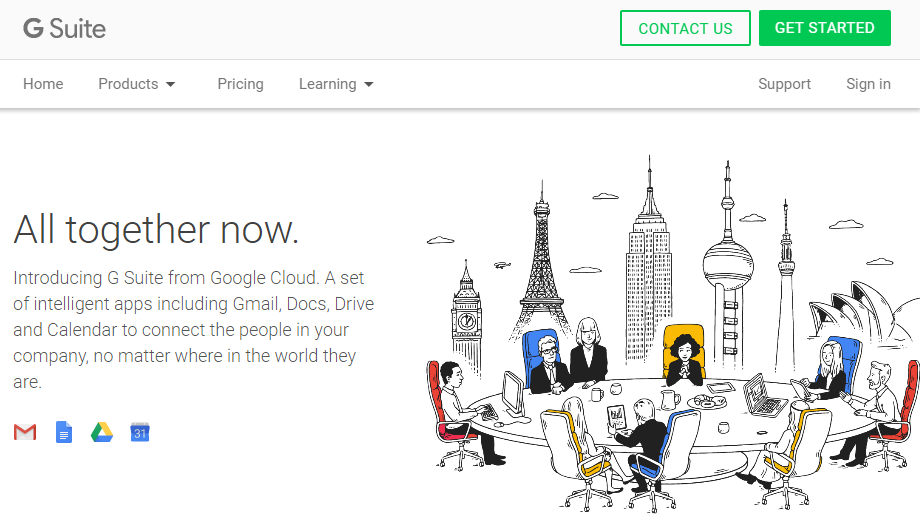Open the Products menu
The width and height of the screenshot is (920, 524).
[137, 84]
